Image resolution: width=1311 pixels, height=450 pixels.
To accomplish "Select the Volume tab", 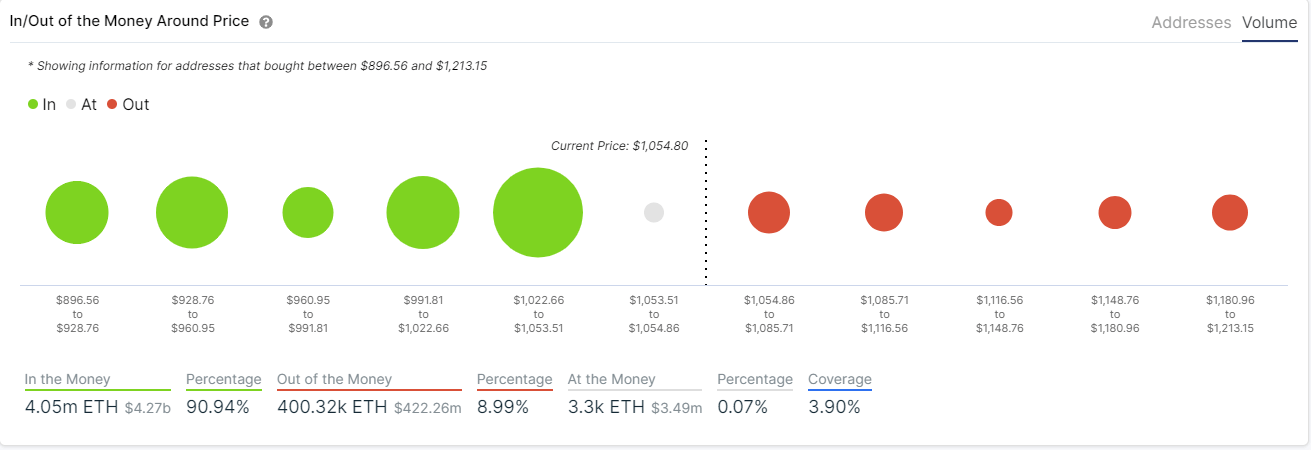I will point(1269,22).
